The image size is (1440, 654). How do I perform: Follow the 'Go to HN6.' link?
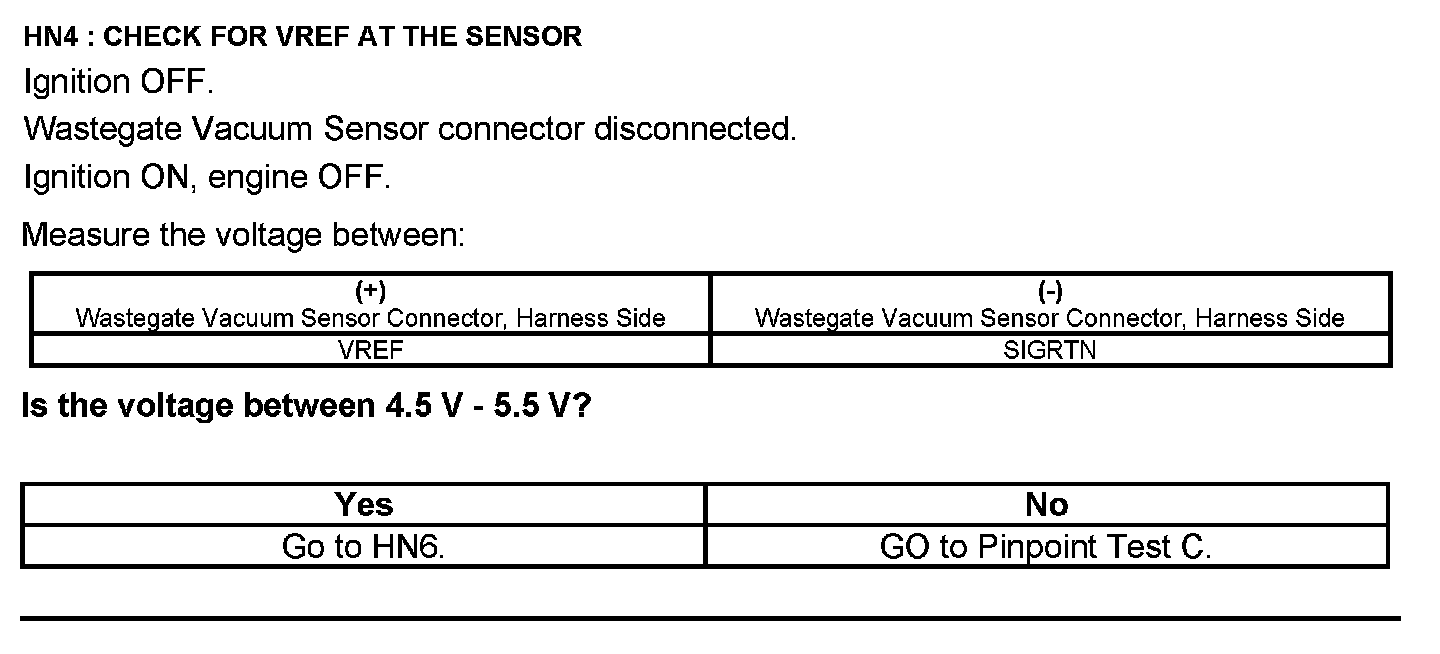[364, 547]
